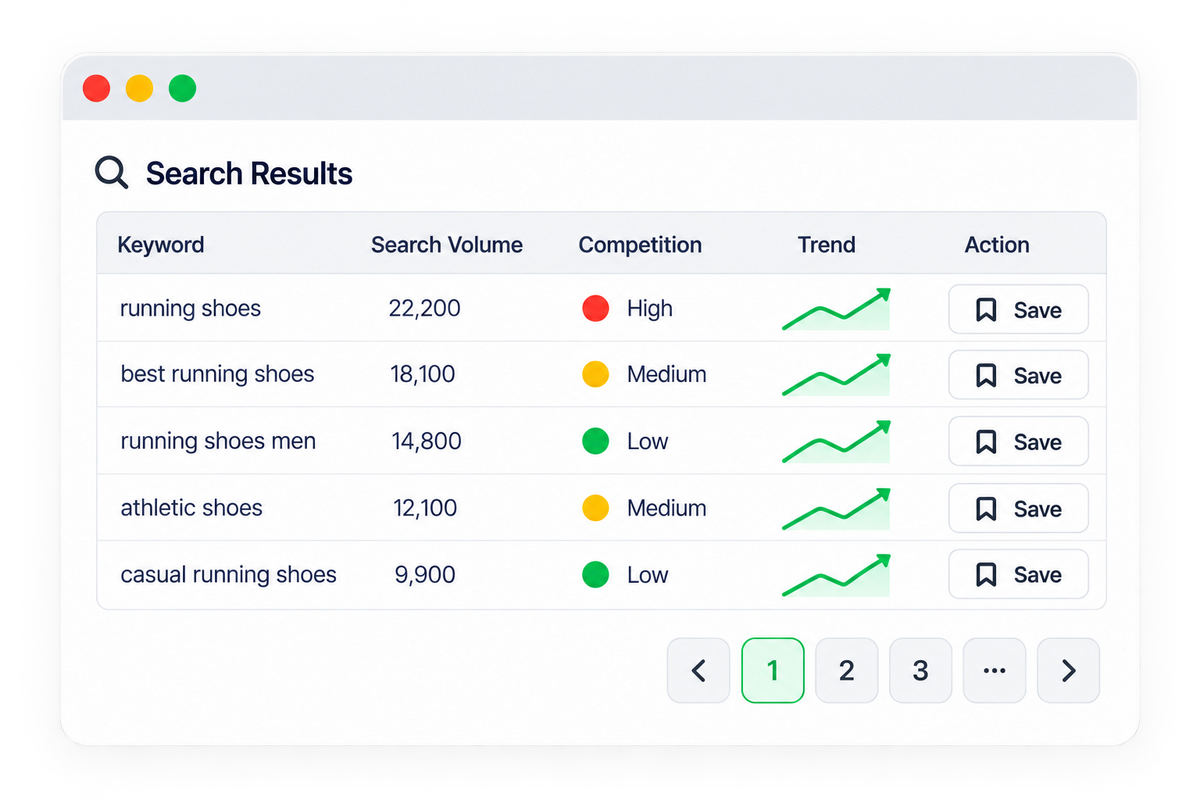The width and height of the screenshot is (1200, 800).
Task: Jump to page 3
Action: [920, 670]
